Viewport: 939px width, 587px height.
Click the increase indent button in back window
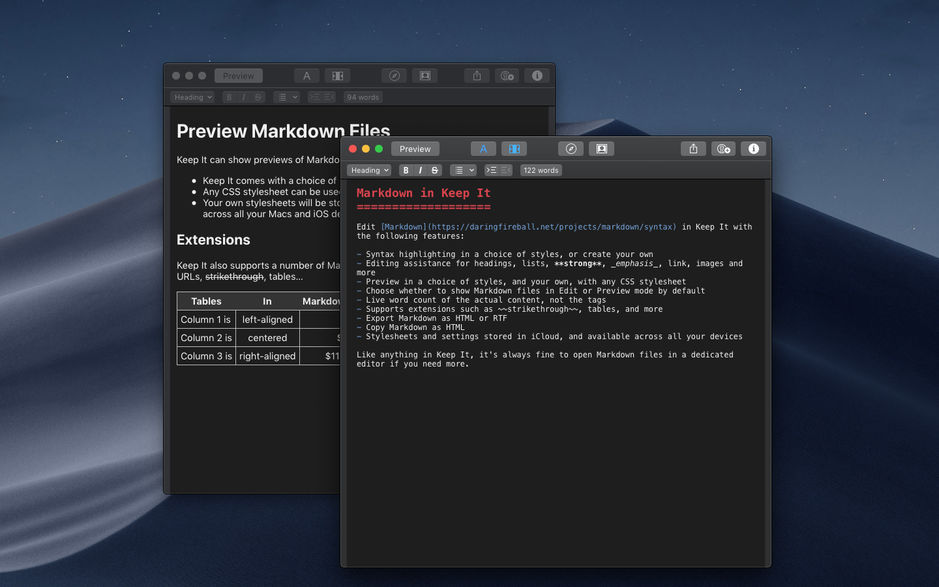[x=314, y=97]
